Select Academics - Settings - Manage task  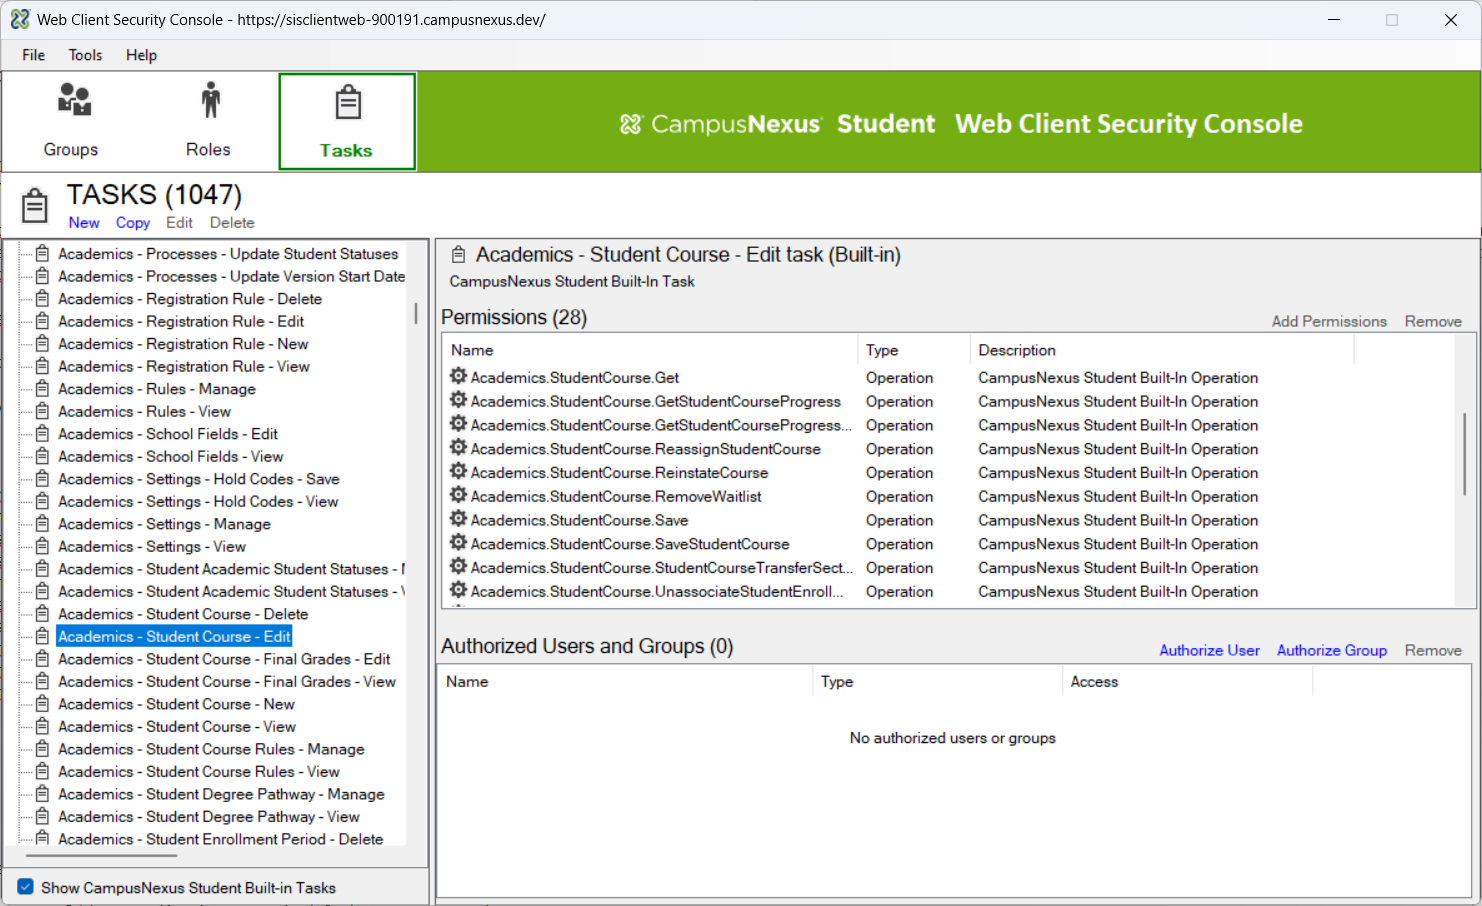[x=164, y=524]
